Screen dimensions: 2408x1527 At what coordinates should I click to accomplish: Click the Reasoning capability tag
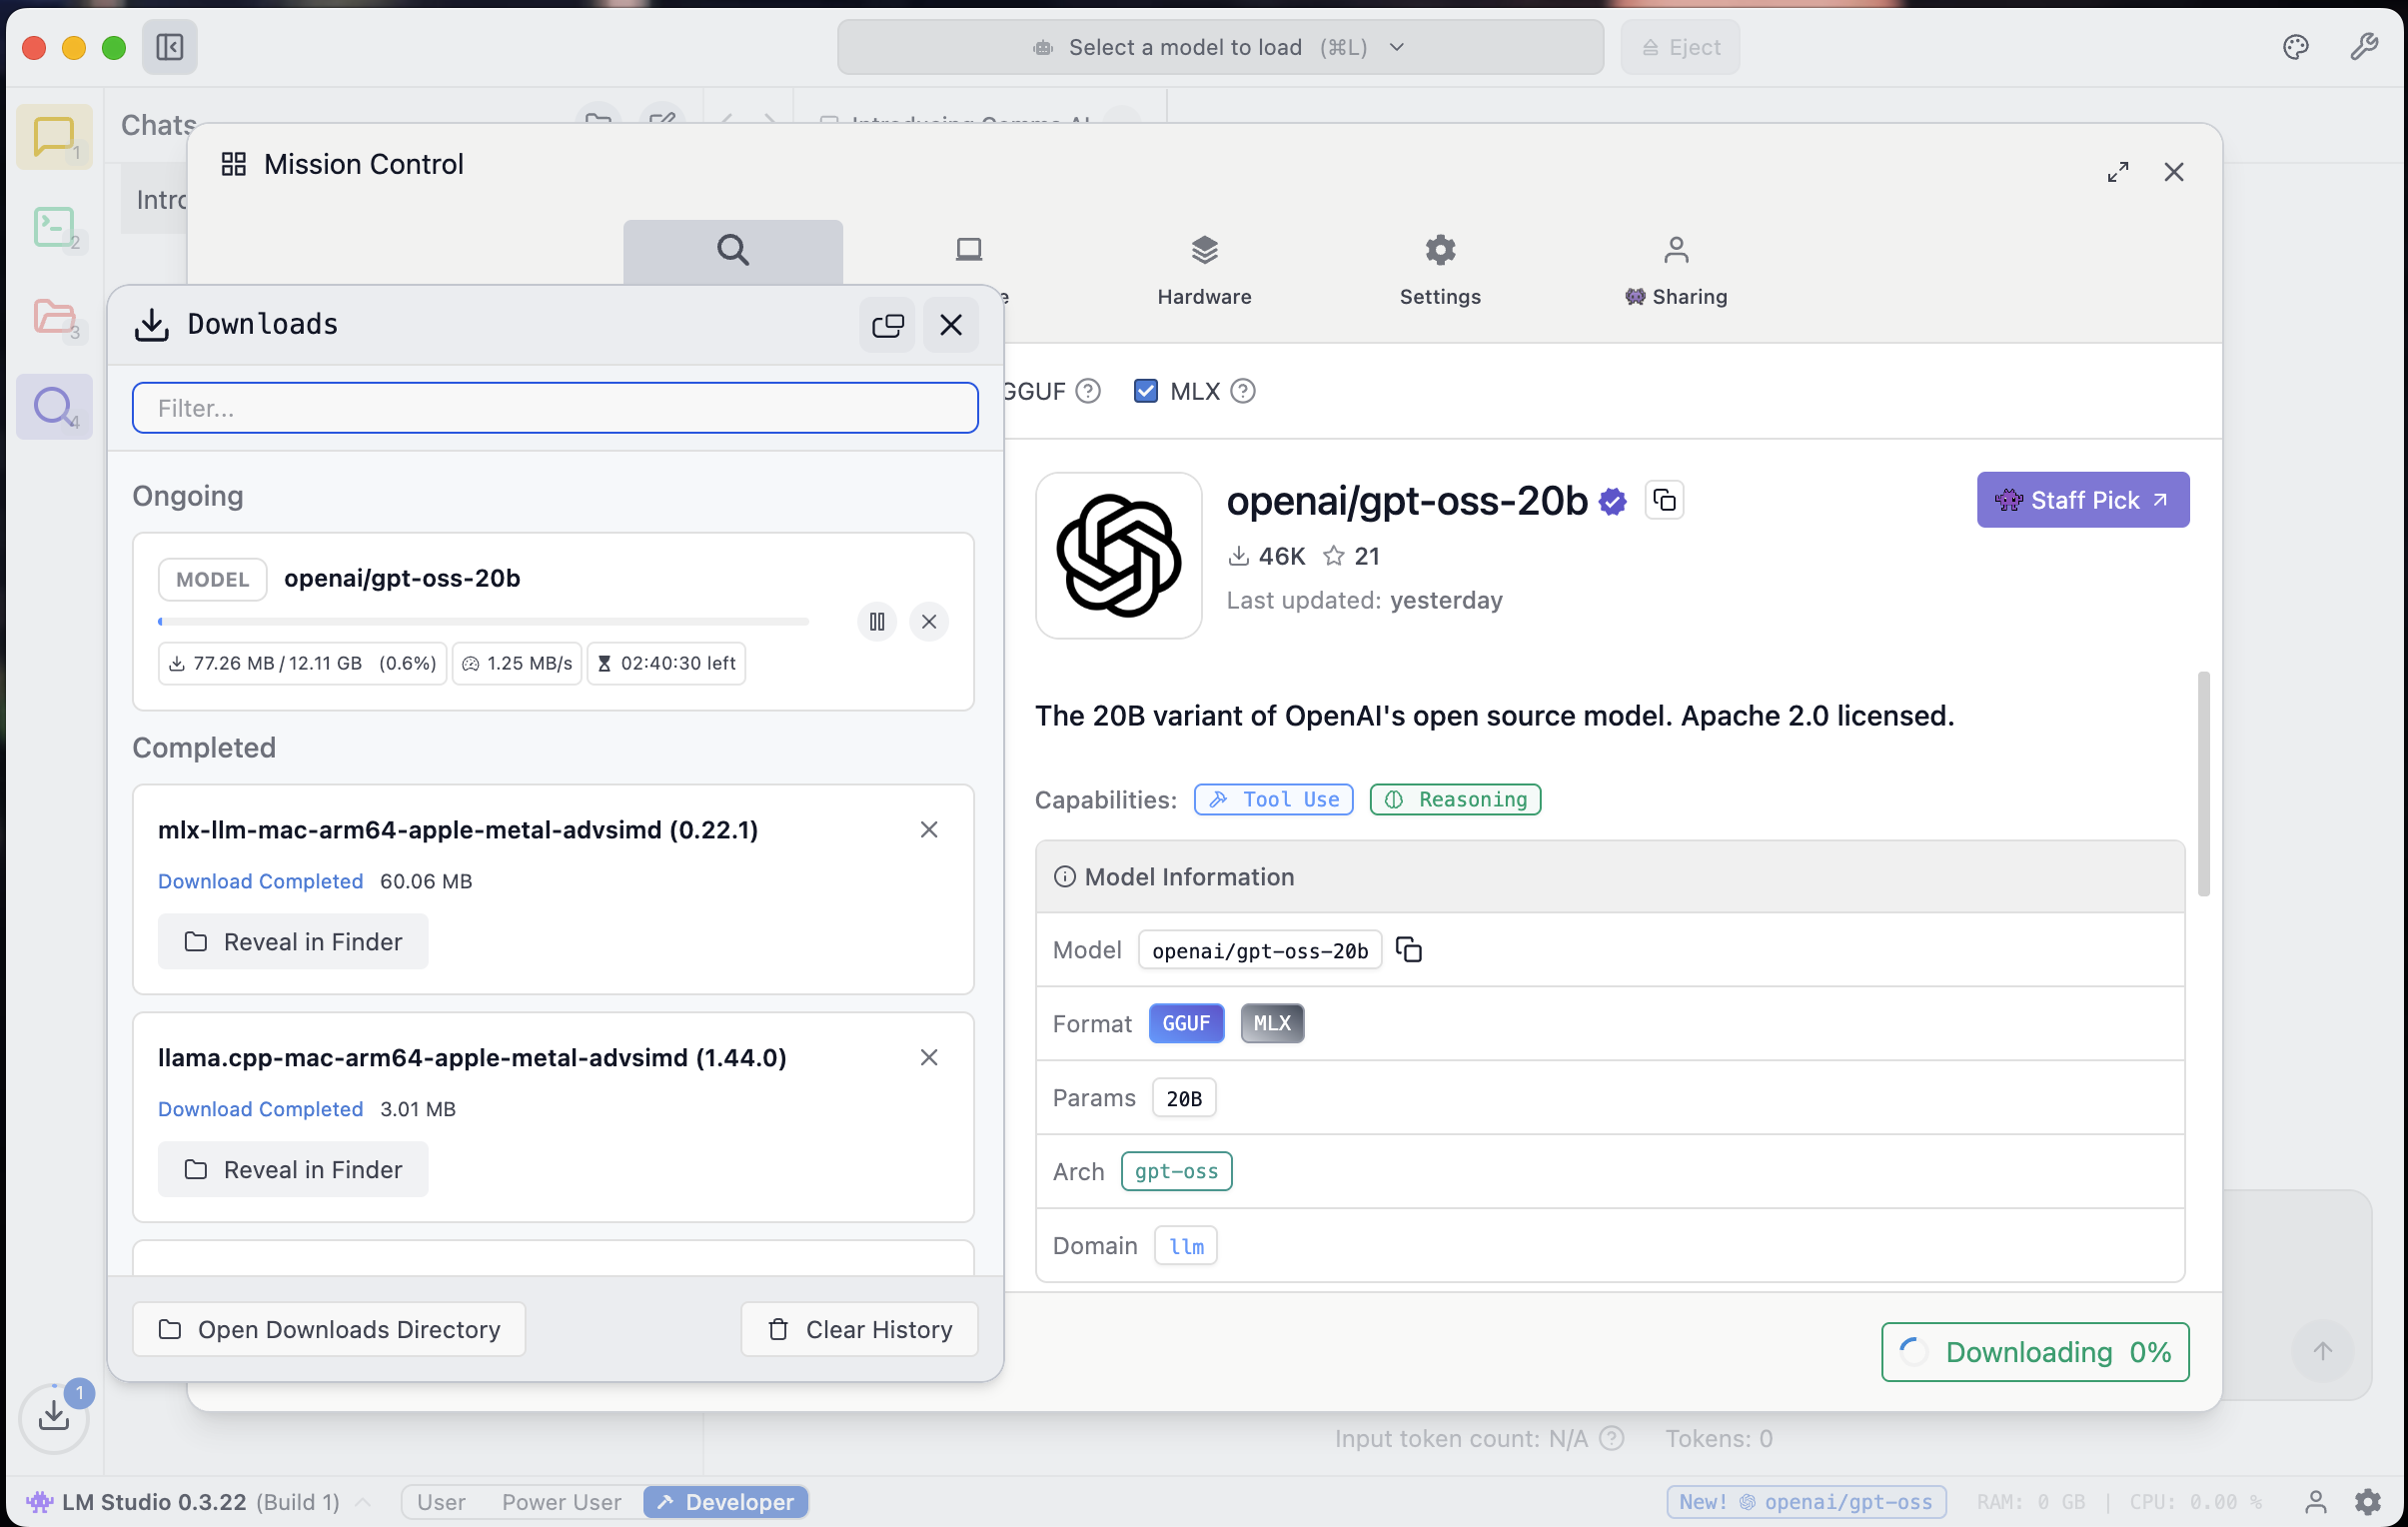[x=1455, y=800]
